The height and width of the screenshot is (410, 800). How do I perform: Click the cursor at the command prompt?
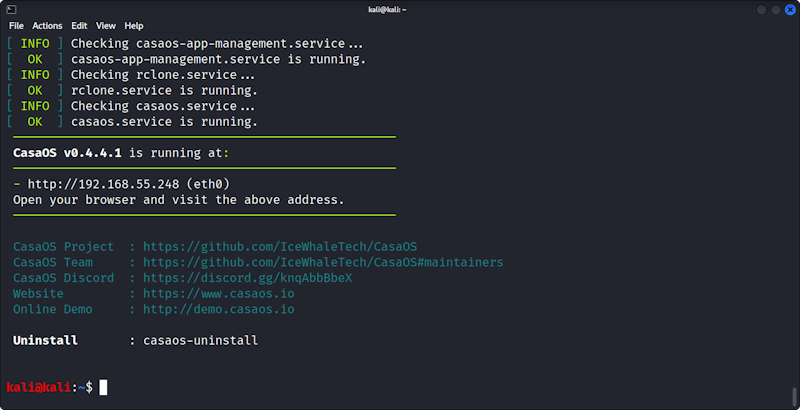tap(103, 387)
